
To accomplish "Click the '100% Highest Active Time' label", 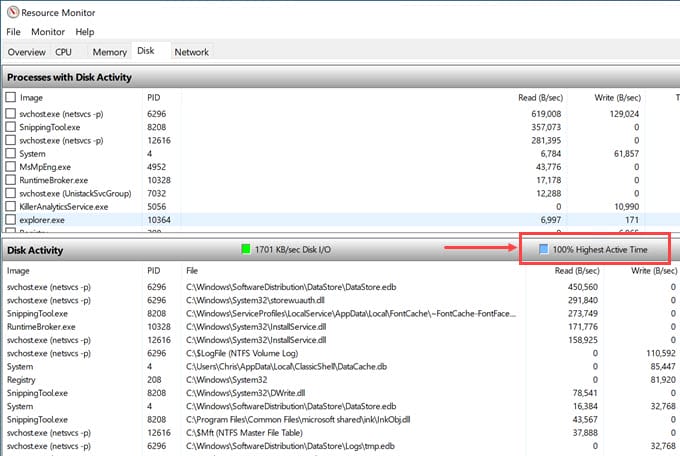I will click(600, 249).
